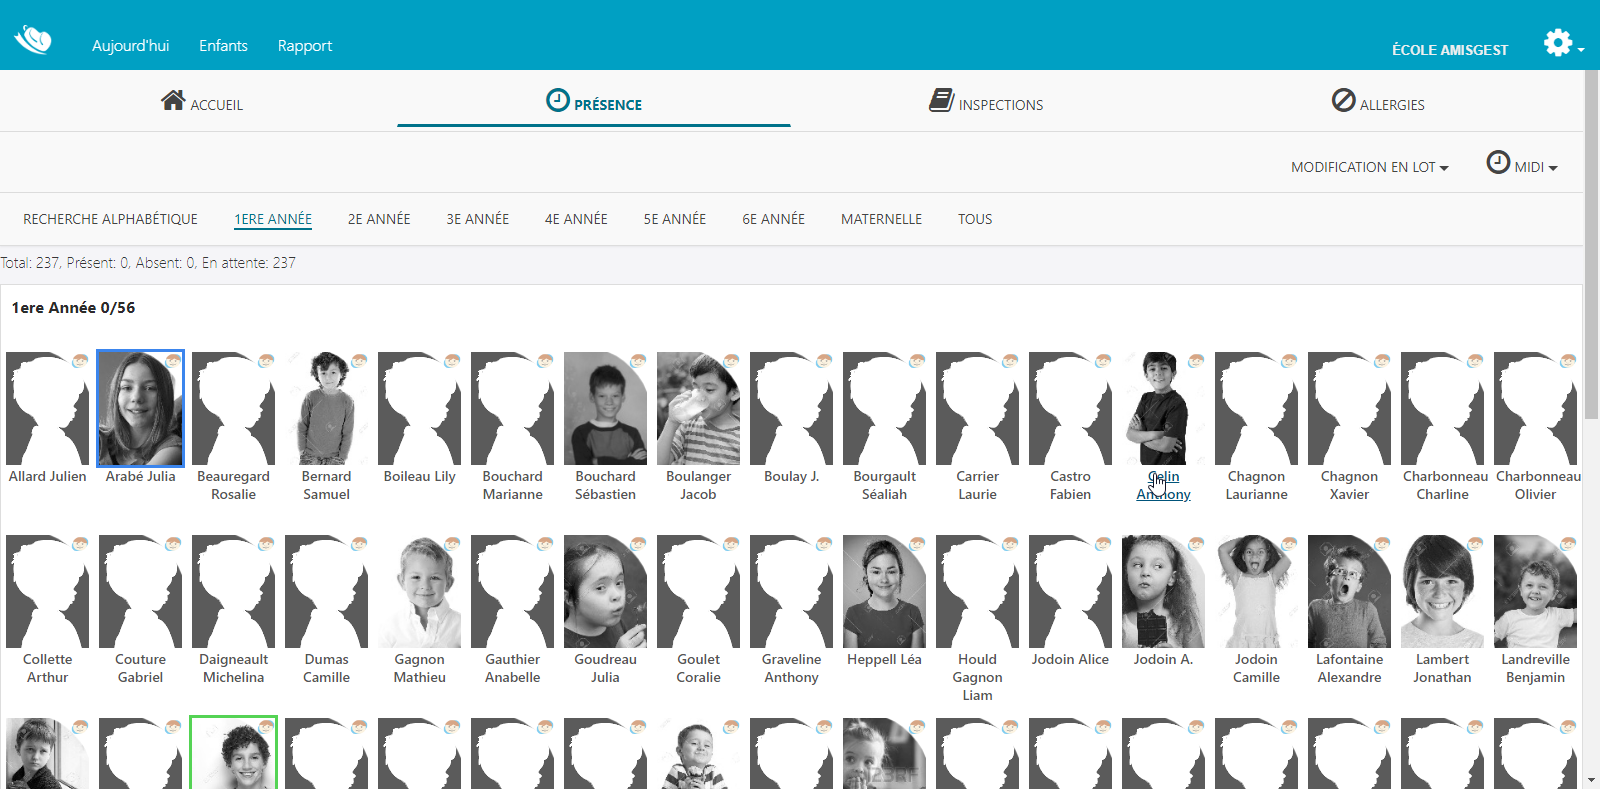
Task: Click the Hould Gagnon Liam name
Action: coord(977,677)
